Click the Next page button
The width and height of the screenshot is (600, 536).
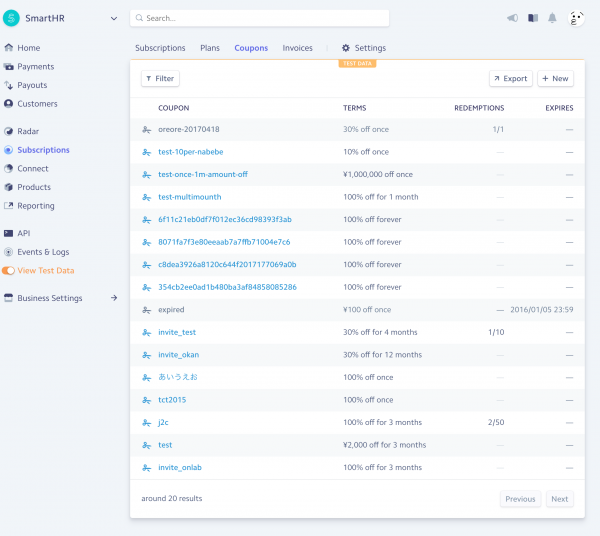[x=559, y=499]
